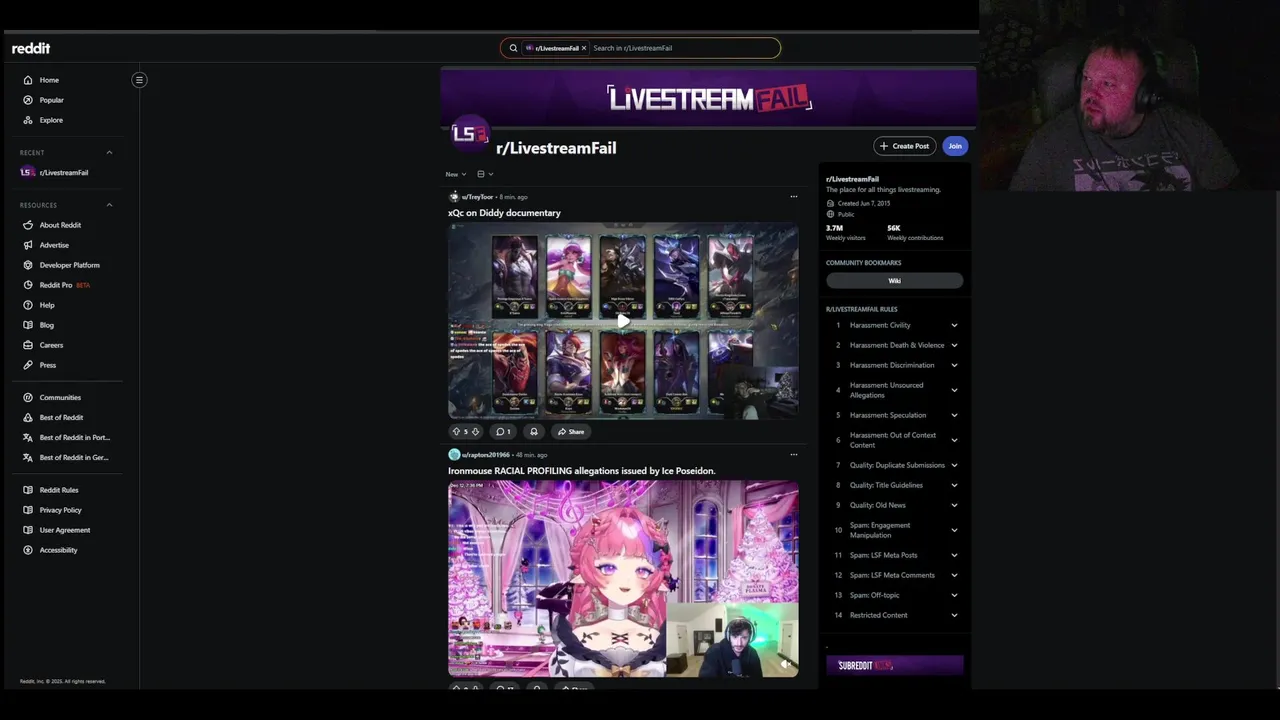Downvote the xQc on Diddy post
This screenshot has width=1280, height=720.
click(x=475, y=432)
